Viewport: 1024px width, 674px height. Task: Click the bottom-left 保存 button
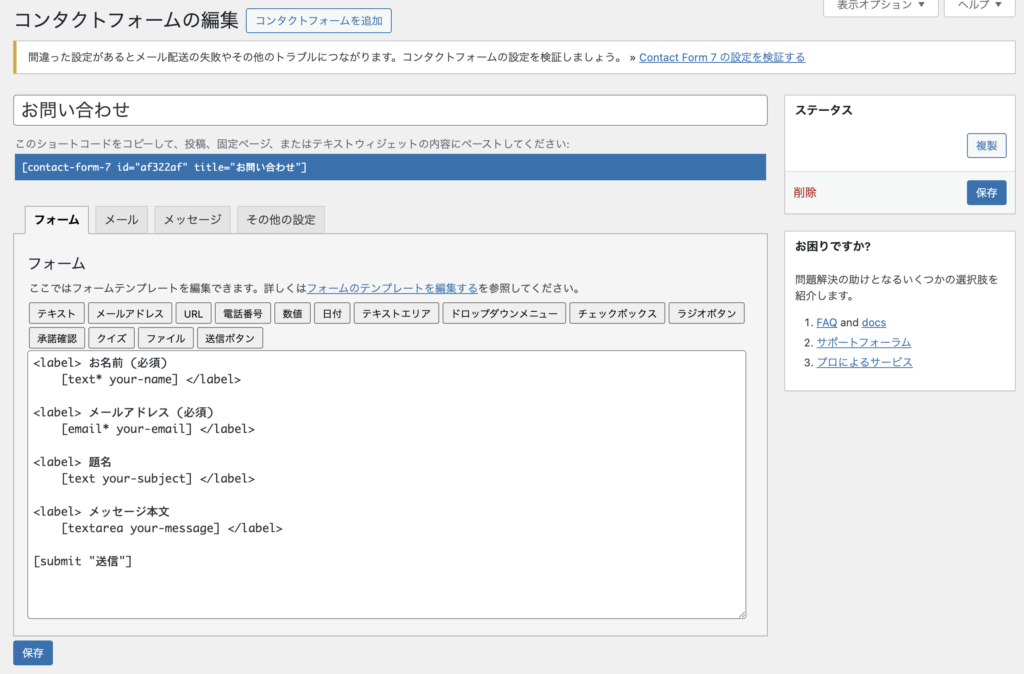[x=33, y=653]
